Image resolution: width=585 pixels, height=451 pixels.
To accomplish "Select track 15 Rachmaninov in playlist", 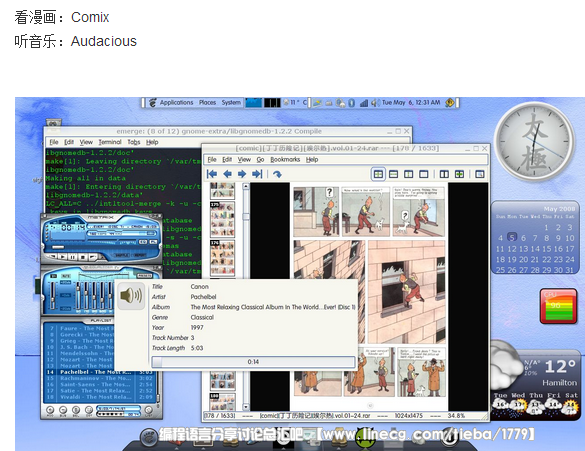I will click(99, 378).
